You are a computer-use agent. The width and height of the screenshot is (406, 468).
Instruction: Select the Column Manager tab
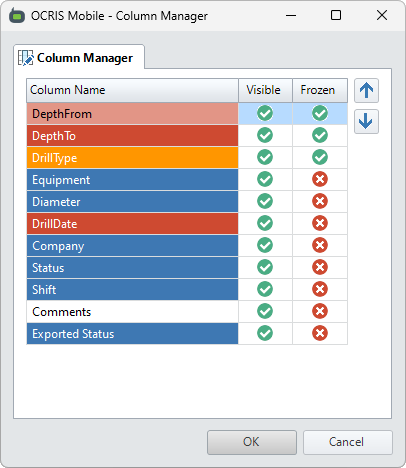click(x=79, y=58)
